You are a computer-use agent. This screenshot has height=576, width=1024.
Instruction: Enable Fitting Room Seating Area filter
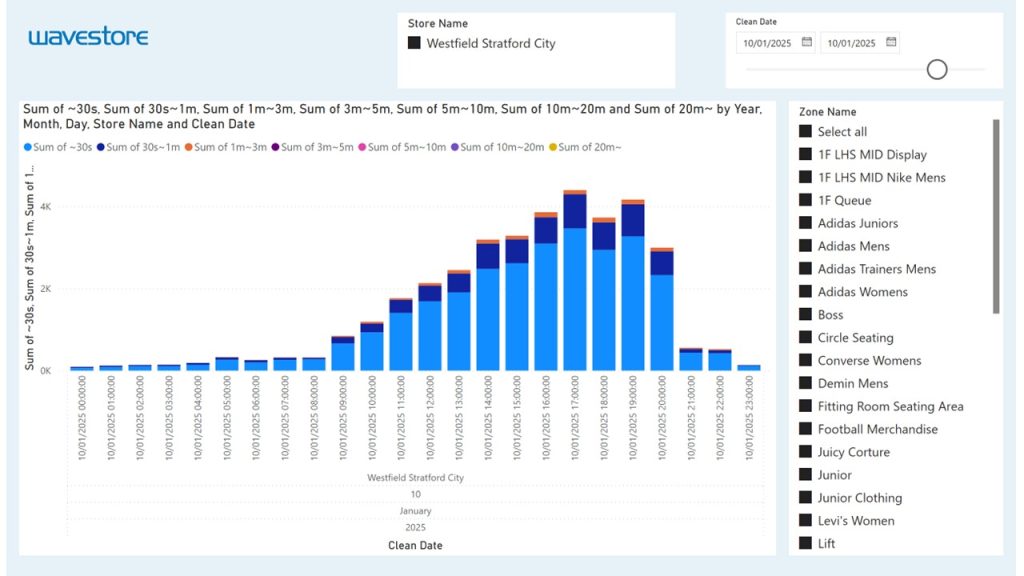tap(805, 406)
